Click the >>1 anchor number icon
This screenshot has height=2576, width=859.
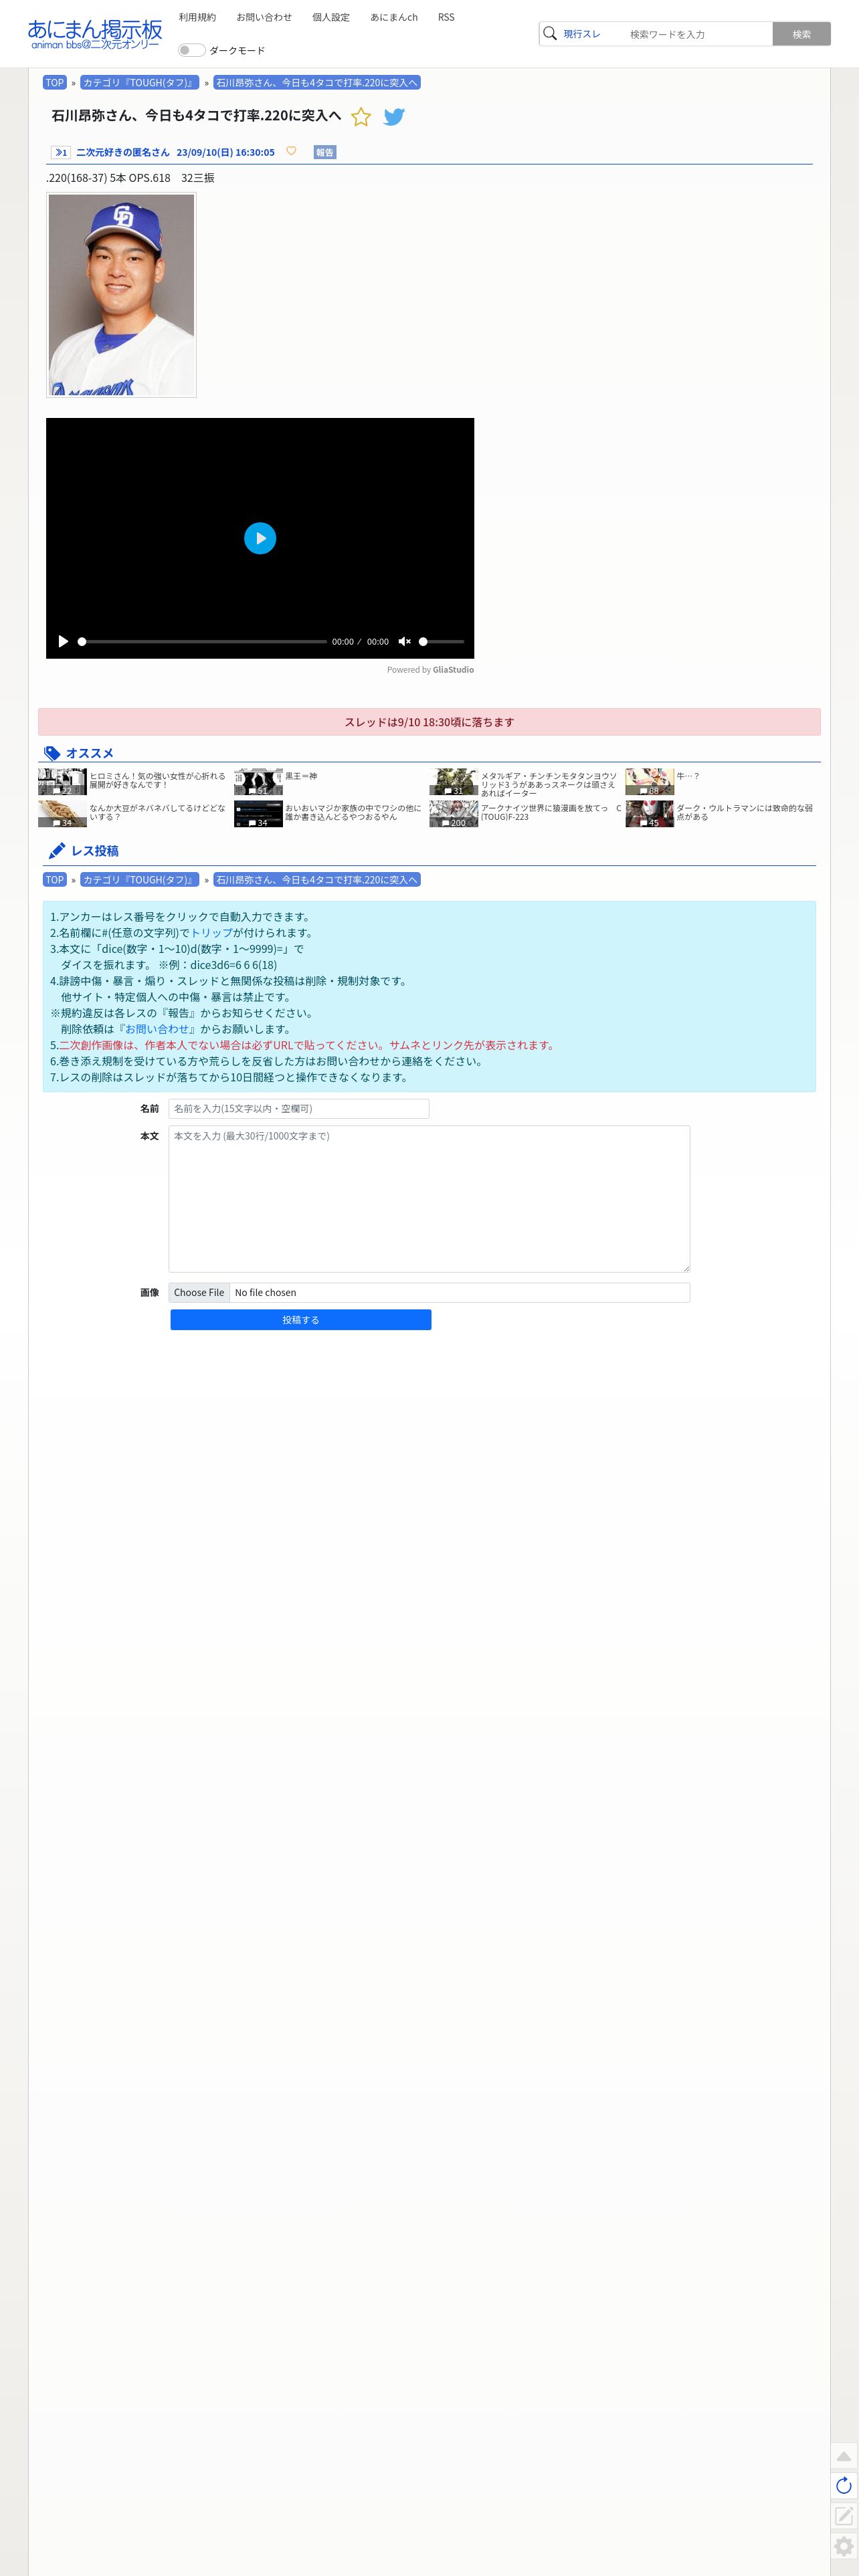click(x=60, y=152)
